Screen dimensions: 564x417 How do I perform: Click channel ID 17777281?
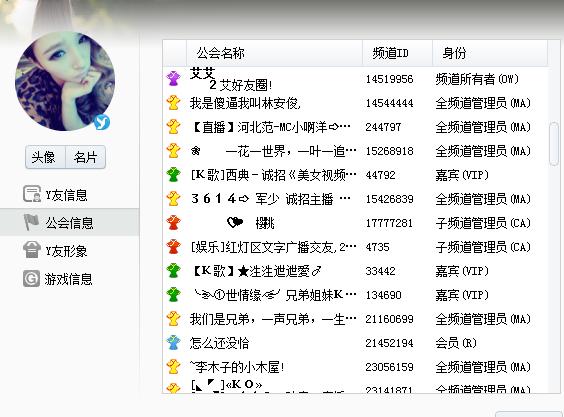pos(389,223)
